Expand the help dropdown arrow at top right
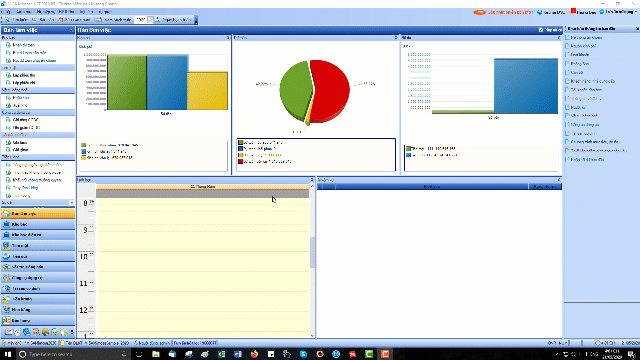 pos(636,12)
